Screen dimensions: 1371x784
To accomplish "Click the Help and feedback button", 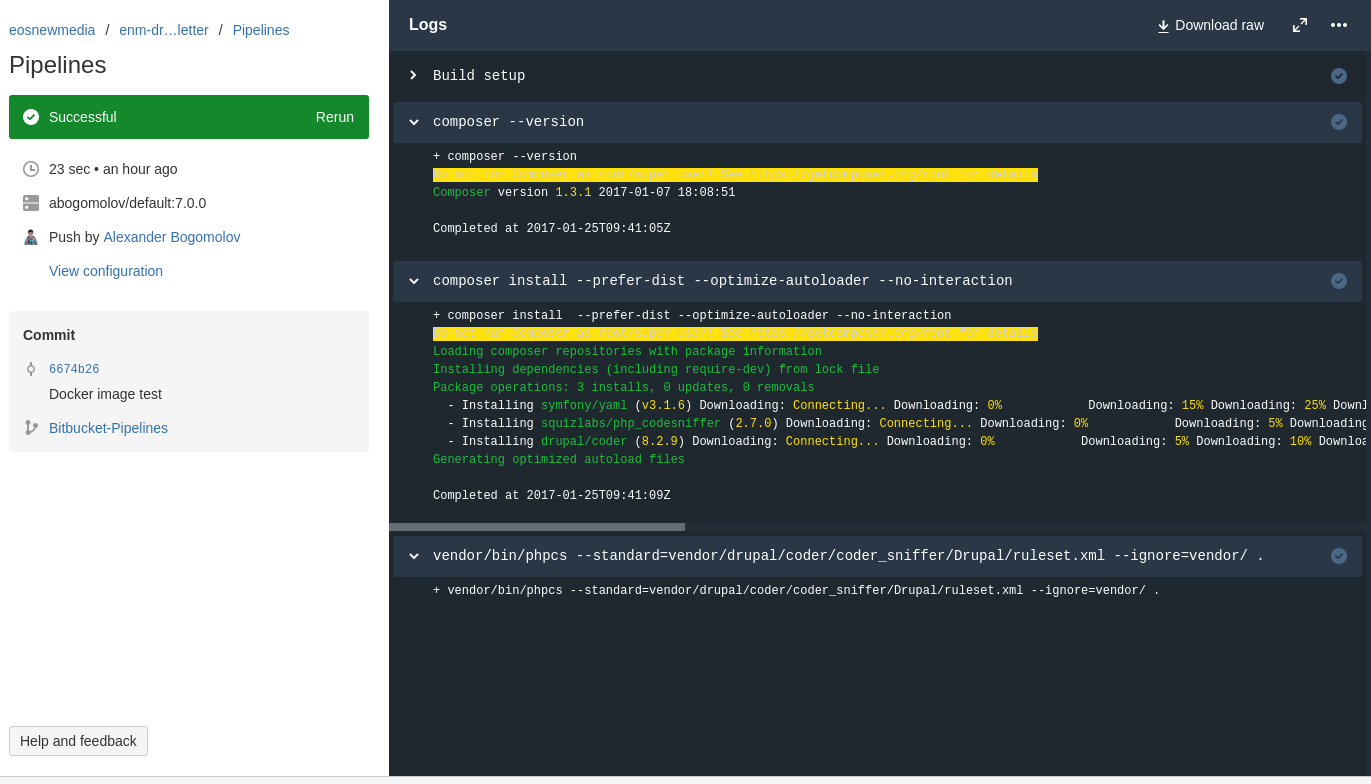I will pyautogui.click(x=78, y=741).
